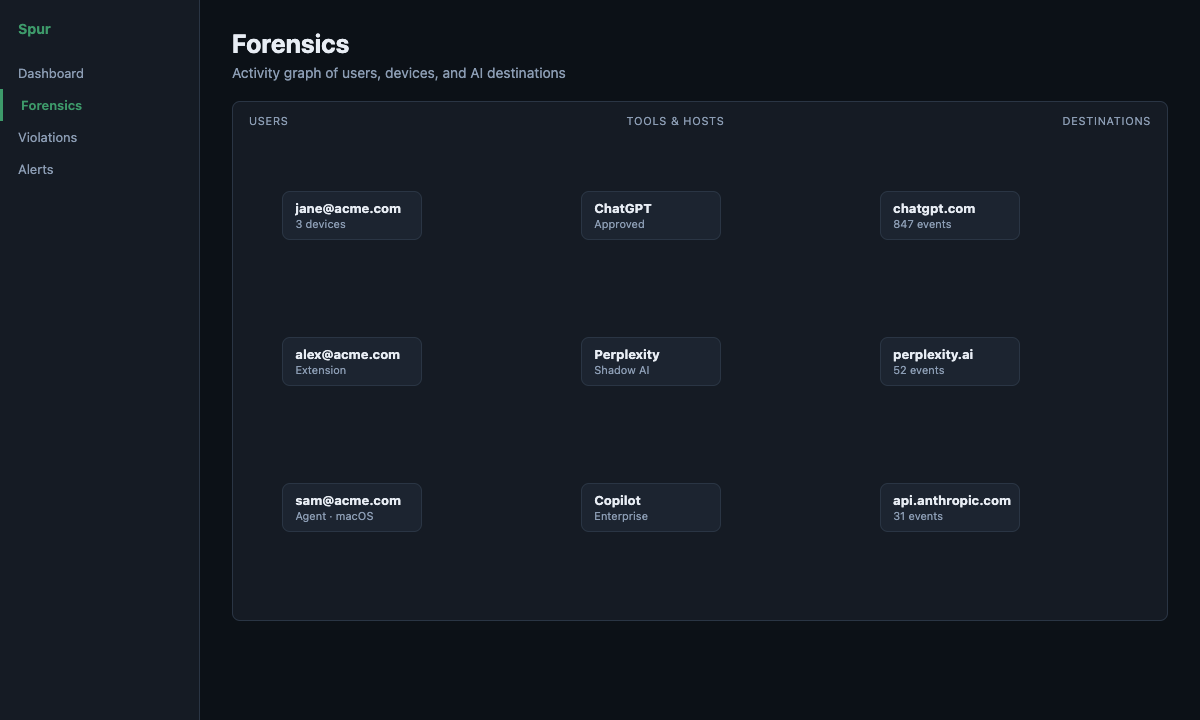The width and height of the screenshot is (1200, 720).
Task: Select the alex@acme.com user node
Action: (352, 361)
